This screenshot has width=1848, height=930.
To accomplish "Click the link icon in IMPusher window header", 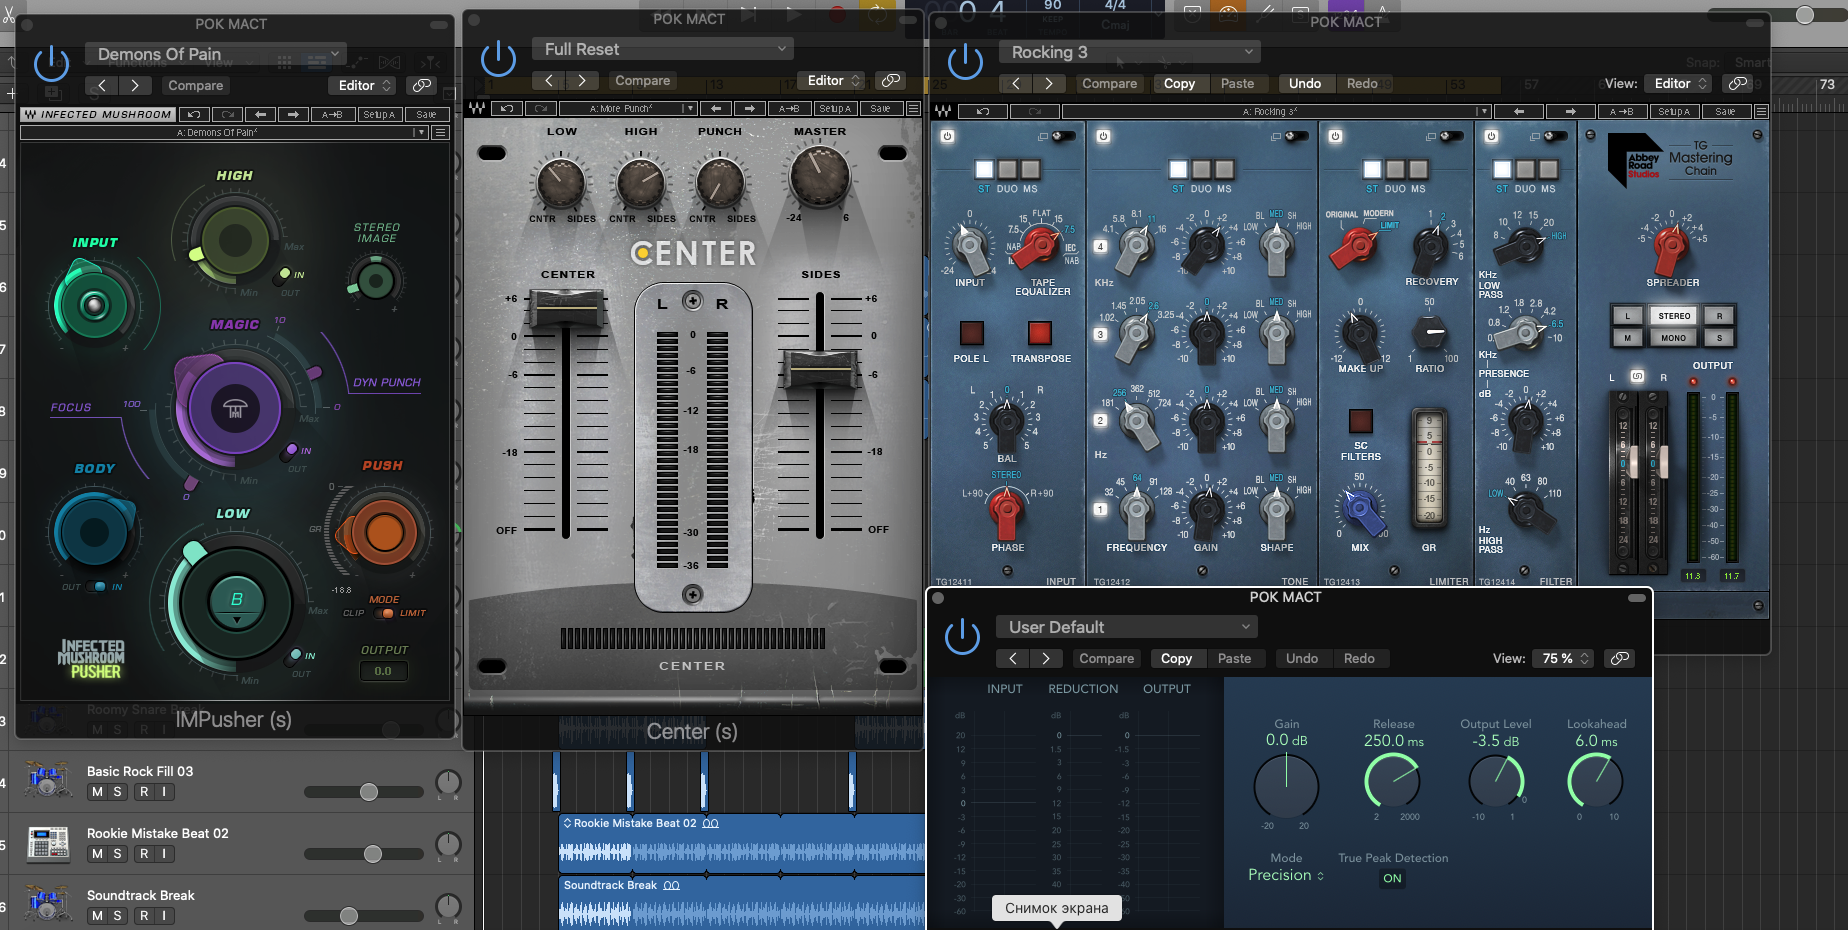I will 423,86.
